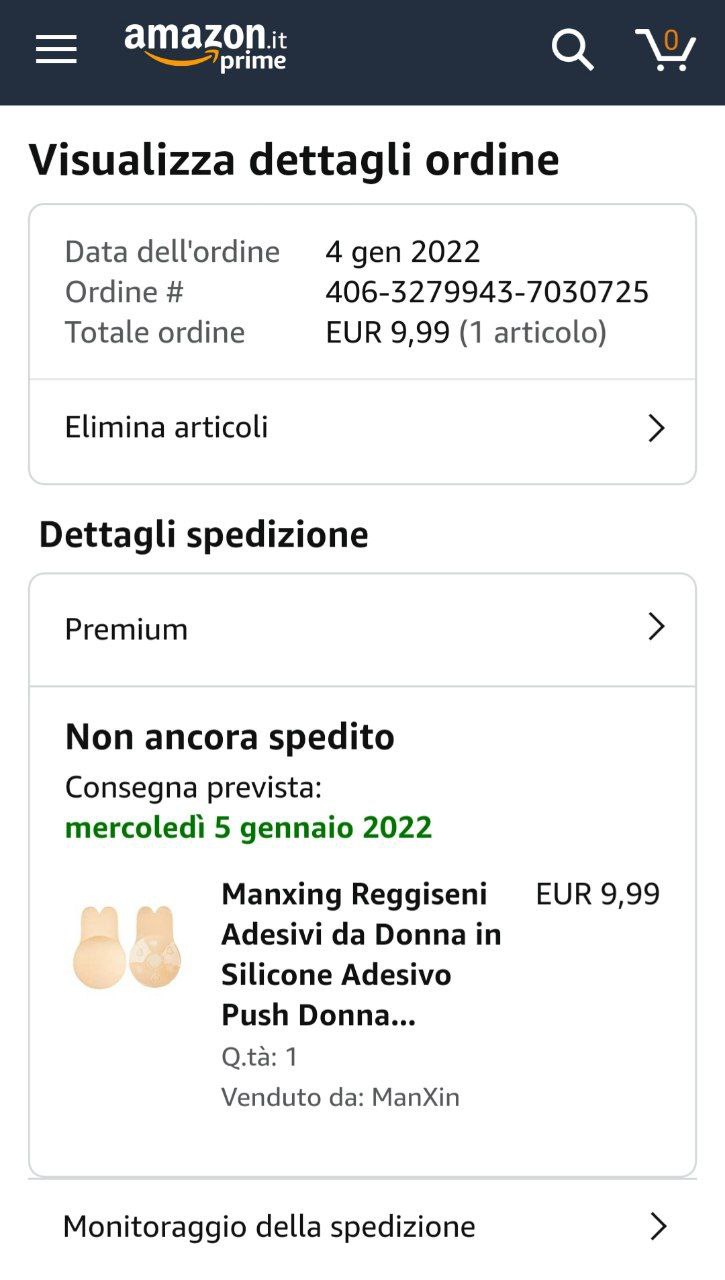Open Monitoraggio della spedizione text
The image size is (725, 1280).
[x=269, y=1226]
